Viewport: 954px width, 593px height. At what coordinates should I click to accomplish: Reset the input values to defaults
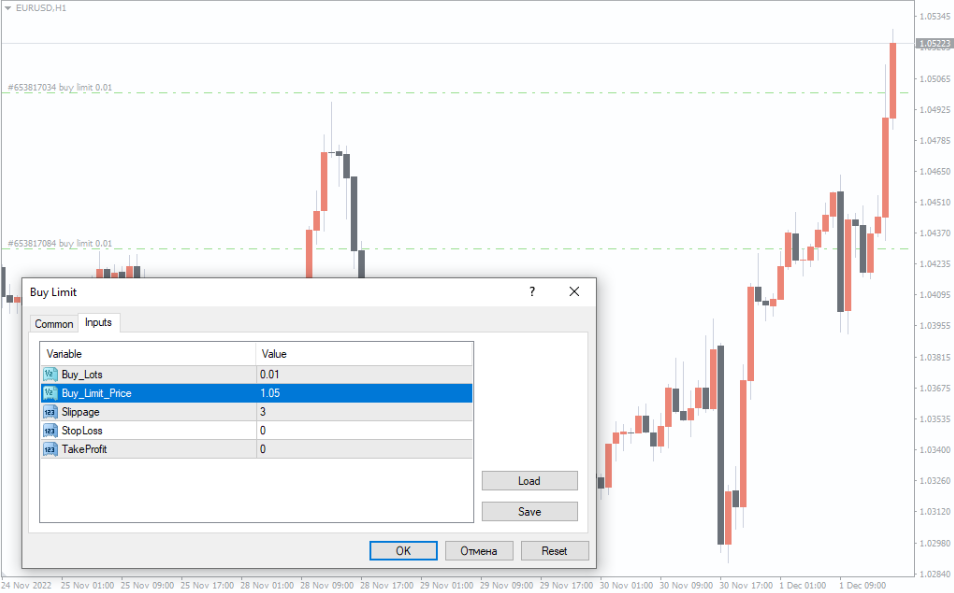coord(554,551)
